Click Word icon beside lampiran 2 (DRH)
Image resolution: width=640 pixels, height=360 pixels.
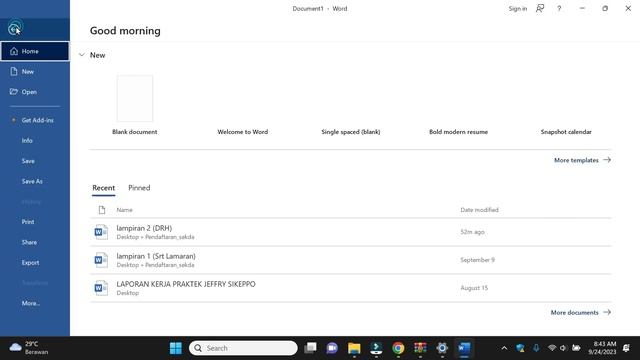pos(101,232)
